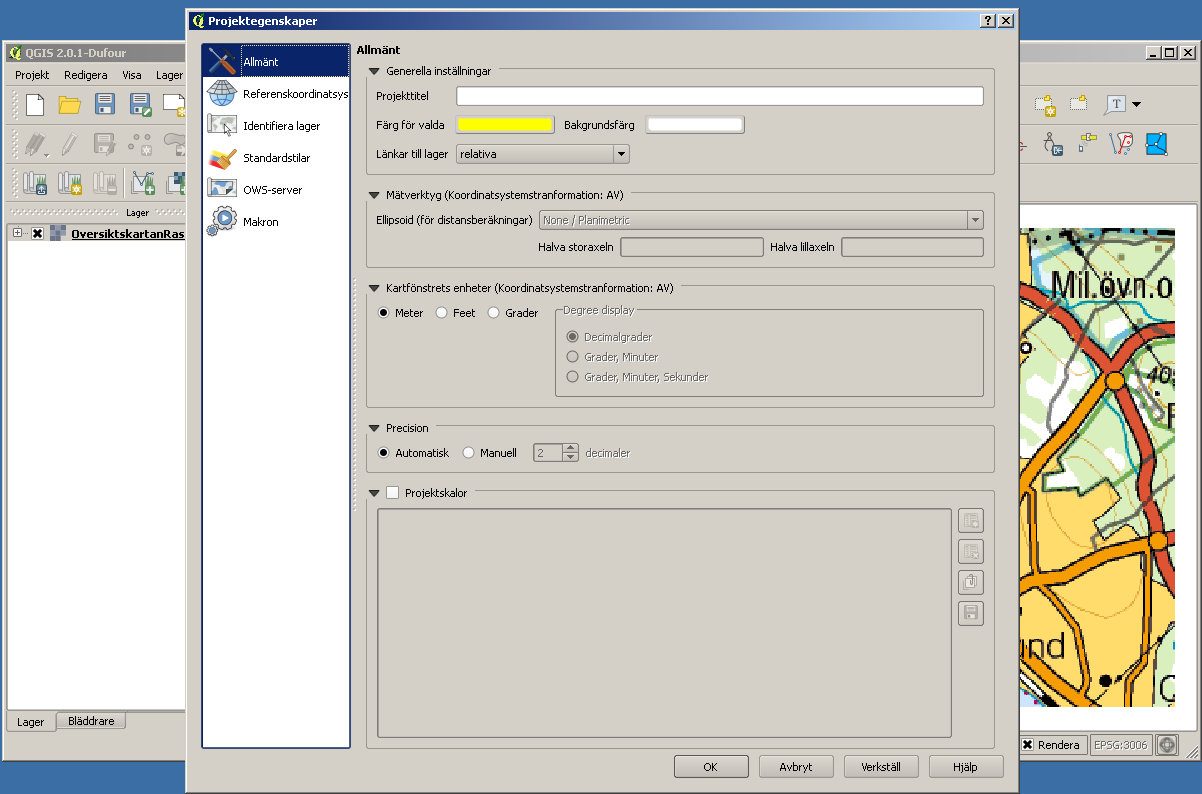The image size is (1202, 794).
Task: Select Decimalgrader radio option
Action: coord(573,337)
